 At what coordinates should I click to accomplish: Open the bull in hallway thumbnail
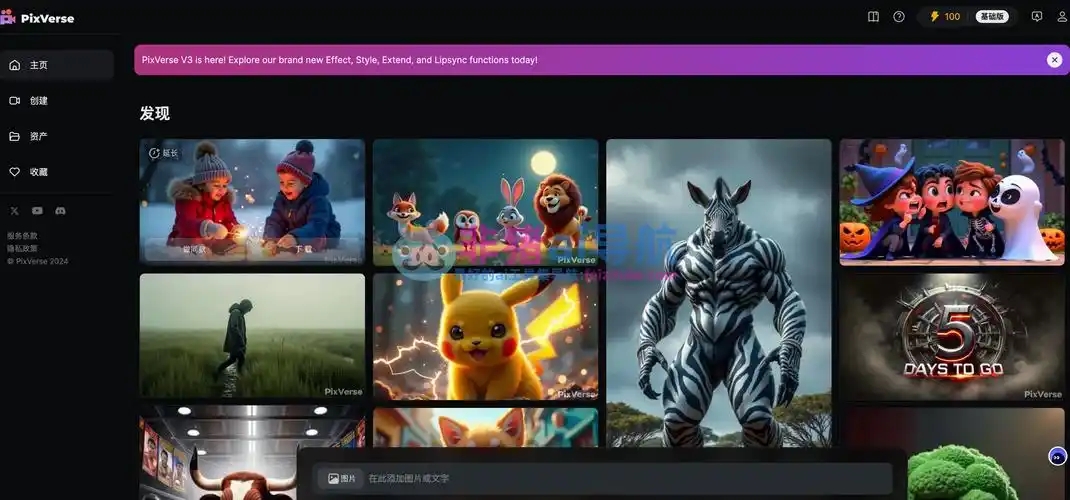point(218,453)
